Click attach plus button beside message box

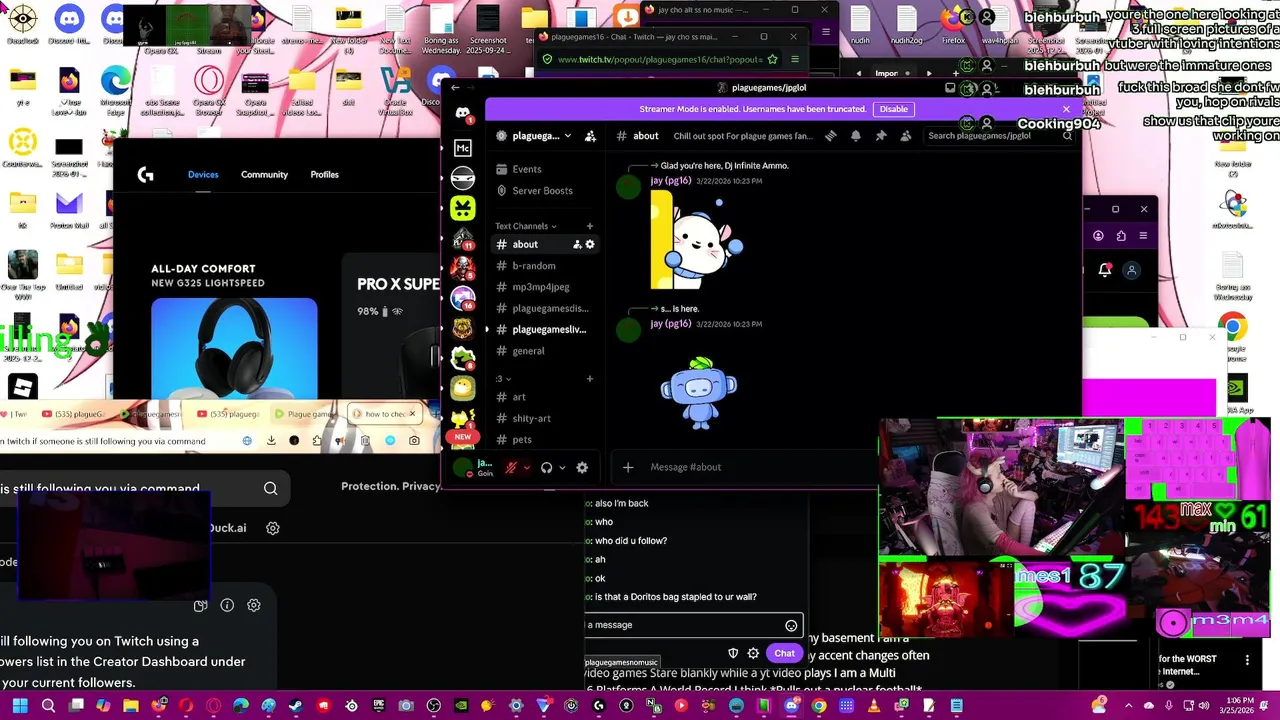(628, 467)
